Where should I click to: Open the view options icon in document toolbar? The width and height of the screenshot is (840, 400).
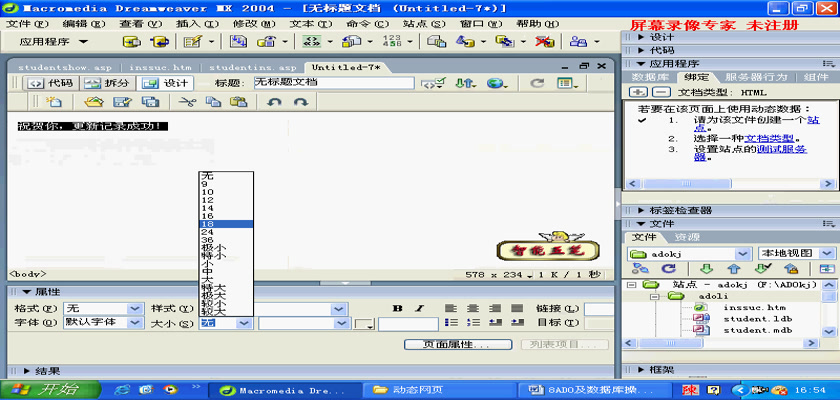click(x=565, y=83)
